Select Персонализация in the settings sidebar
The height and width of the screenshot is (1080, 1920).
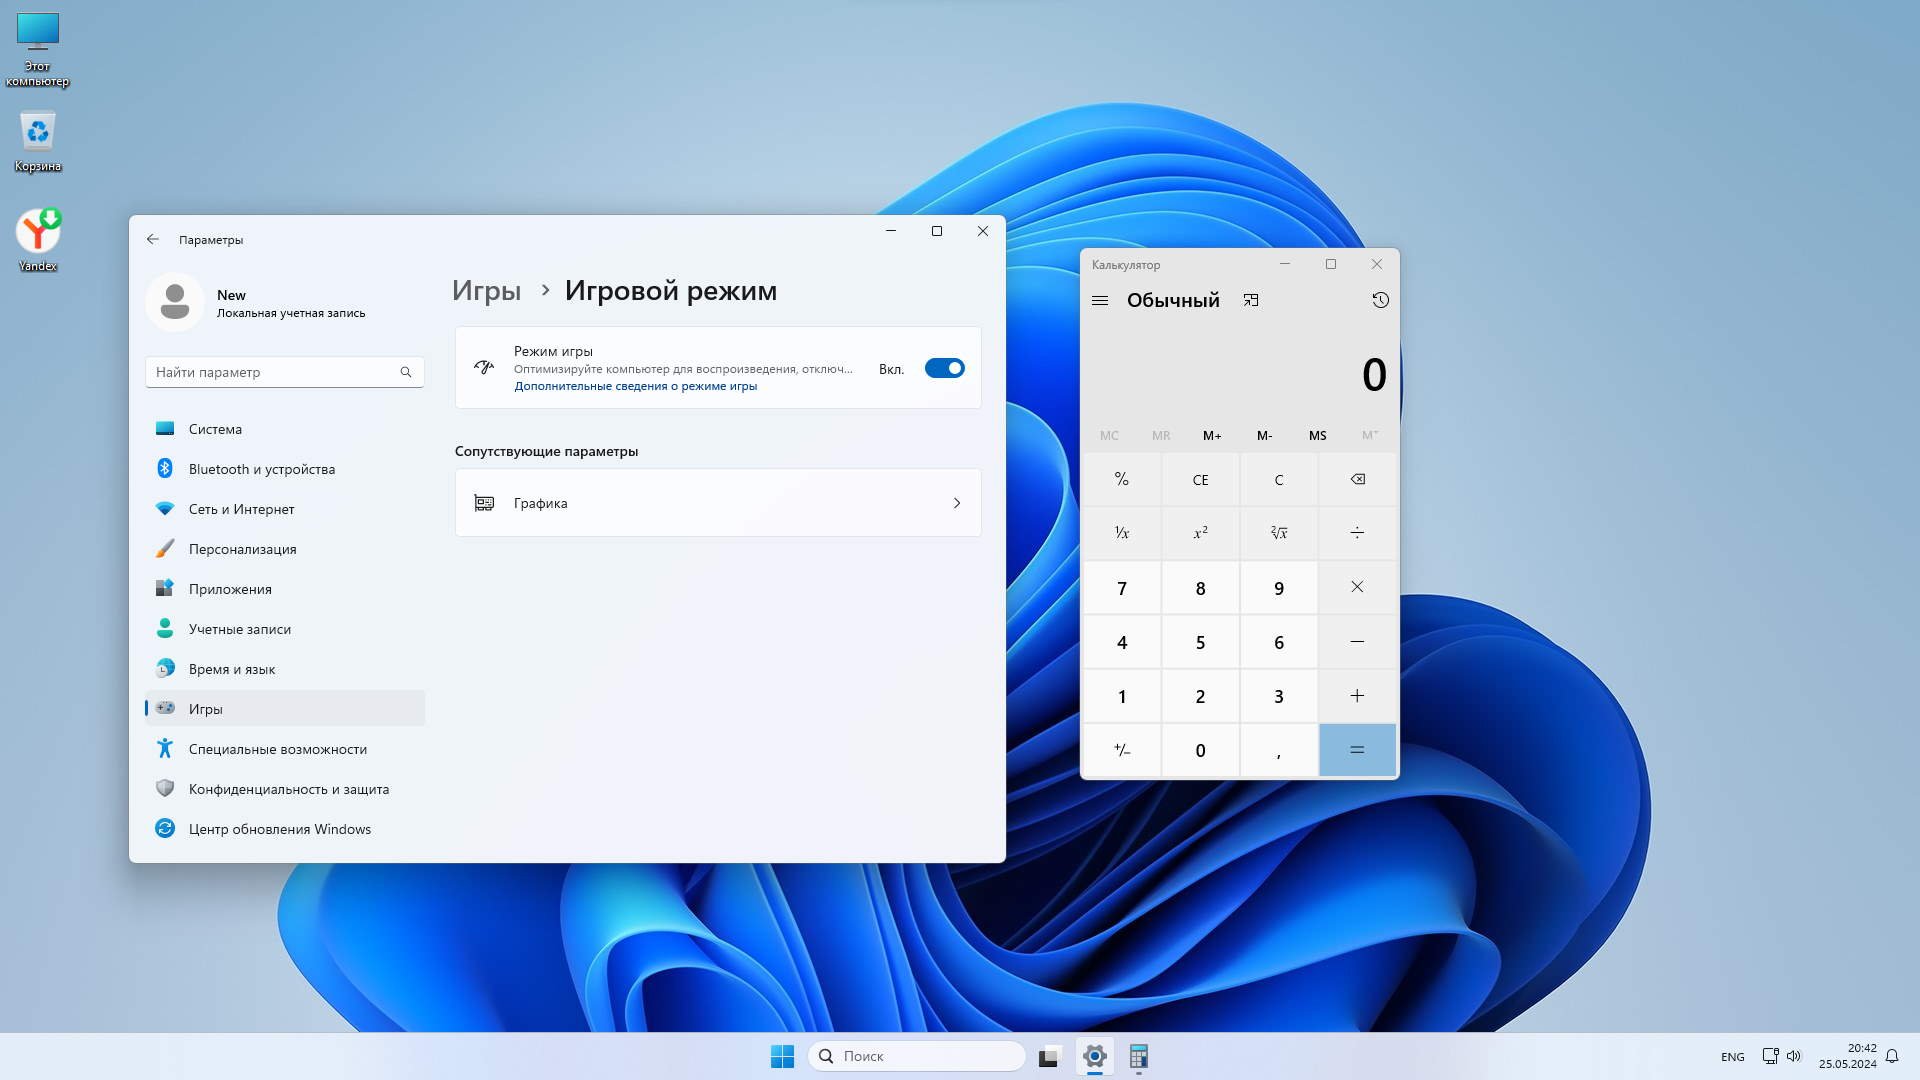[242, 549]
